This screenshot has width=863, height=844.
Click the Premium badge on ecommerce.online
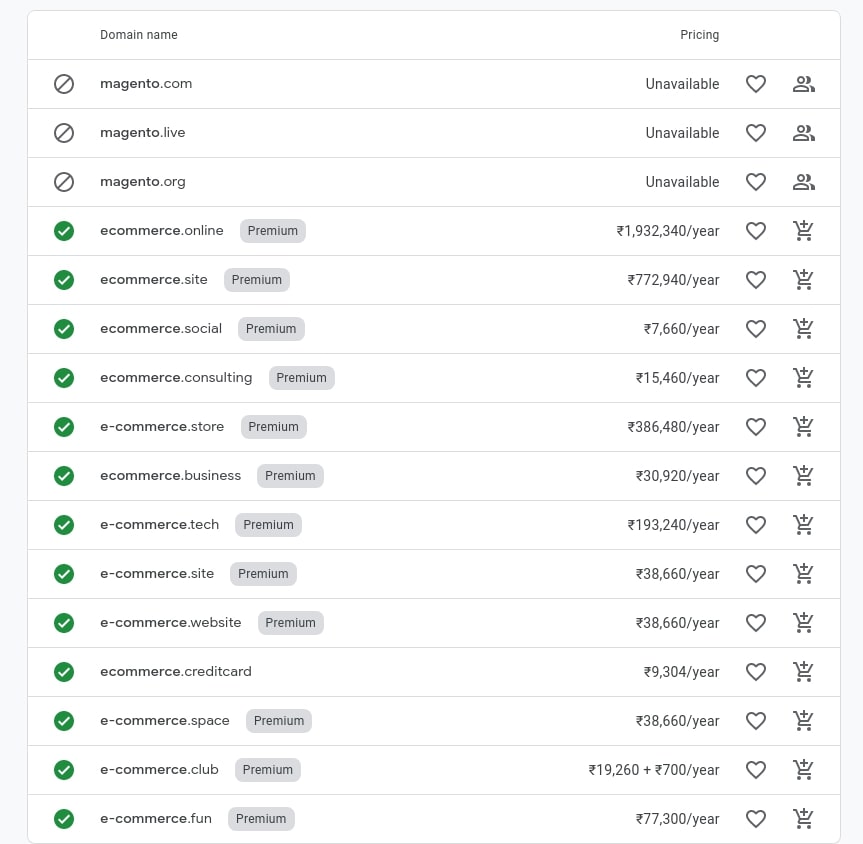pos(272,231)
